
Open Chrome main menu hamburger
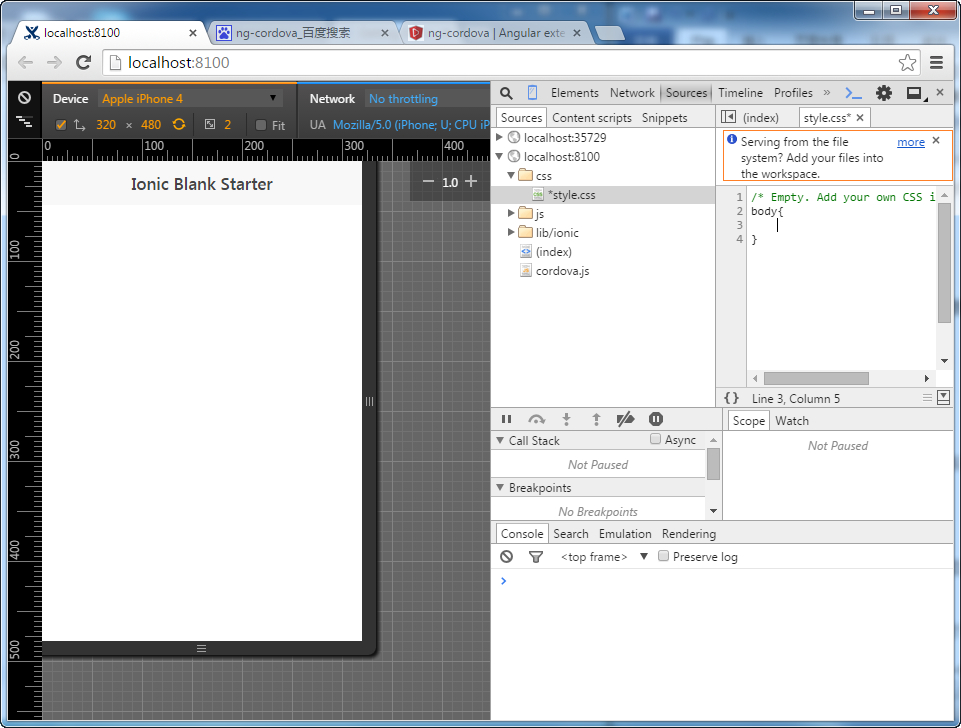pos(936,62)
